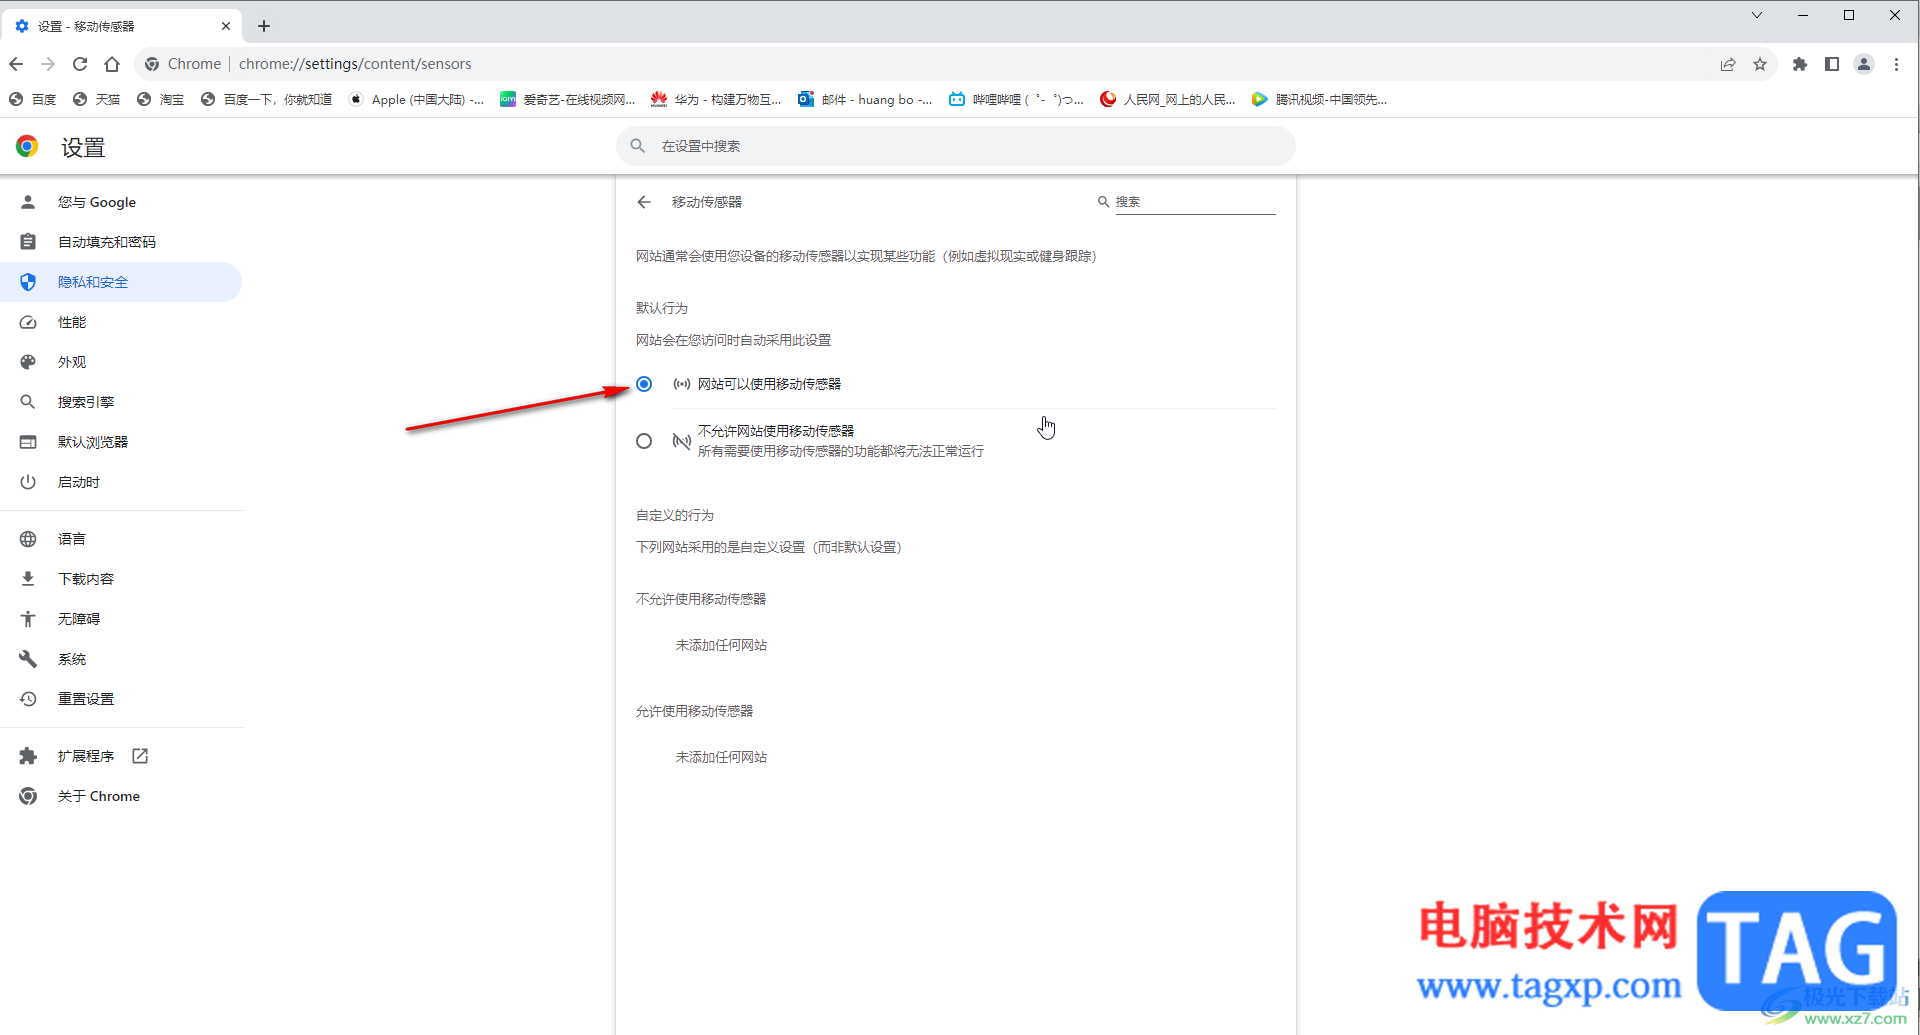Open 人民网 bookmark

coord(1167,99)
